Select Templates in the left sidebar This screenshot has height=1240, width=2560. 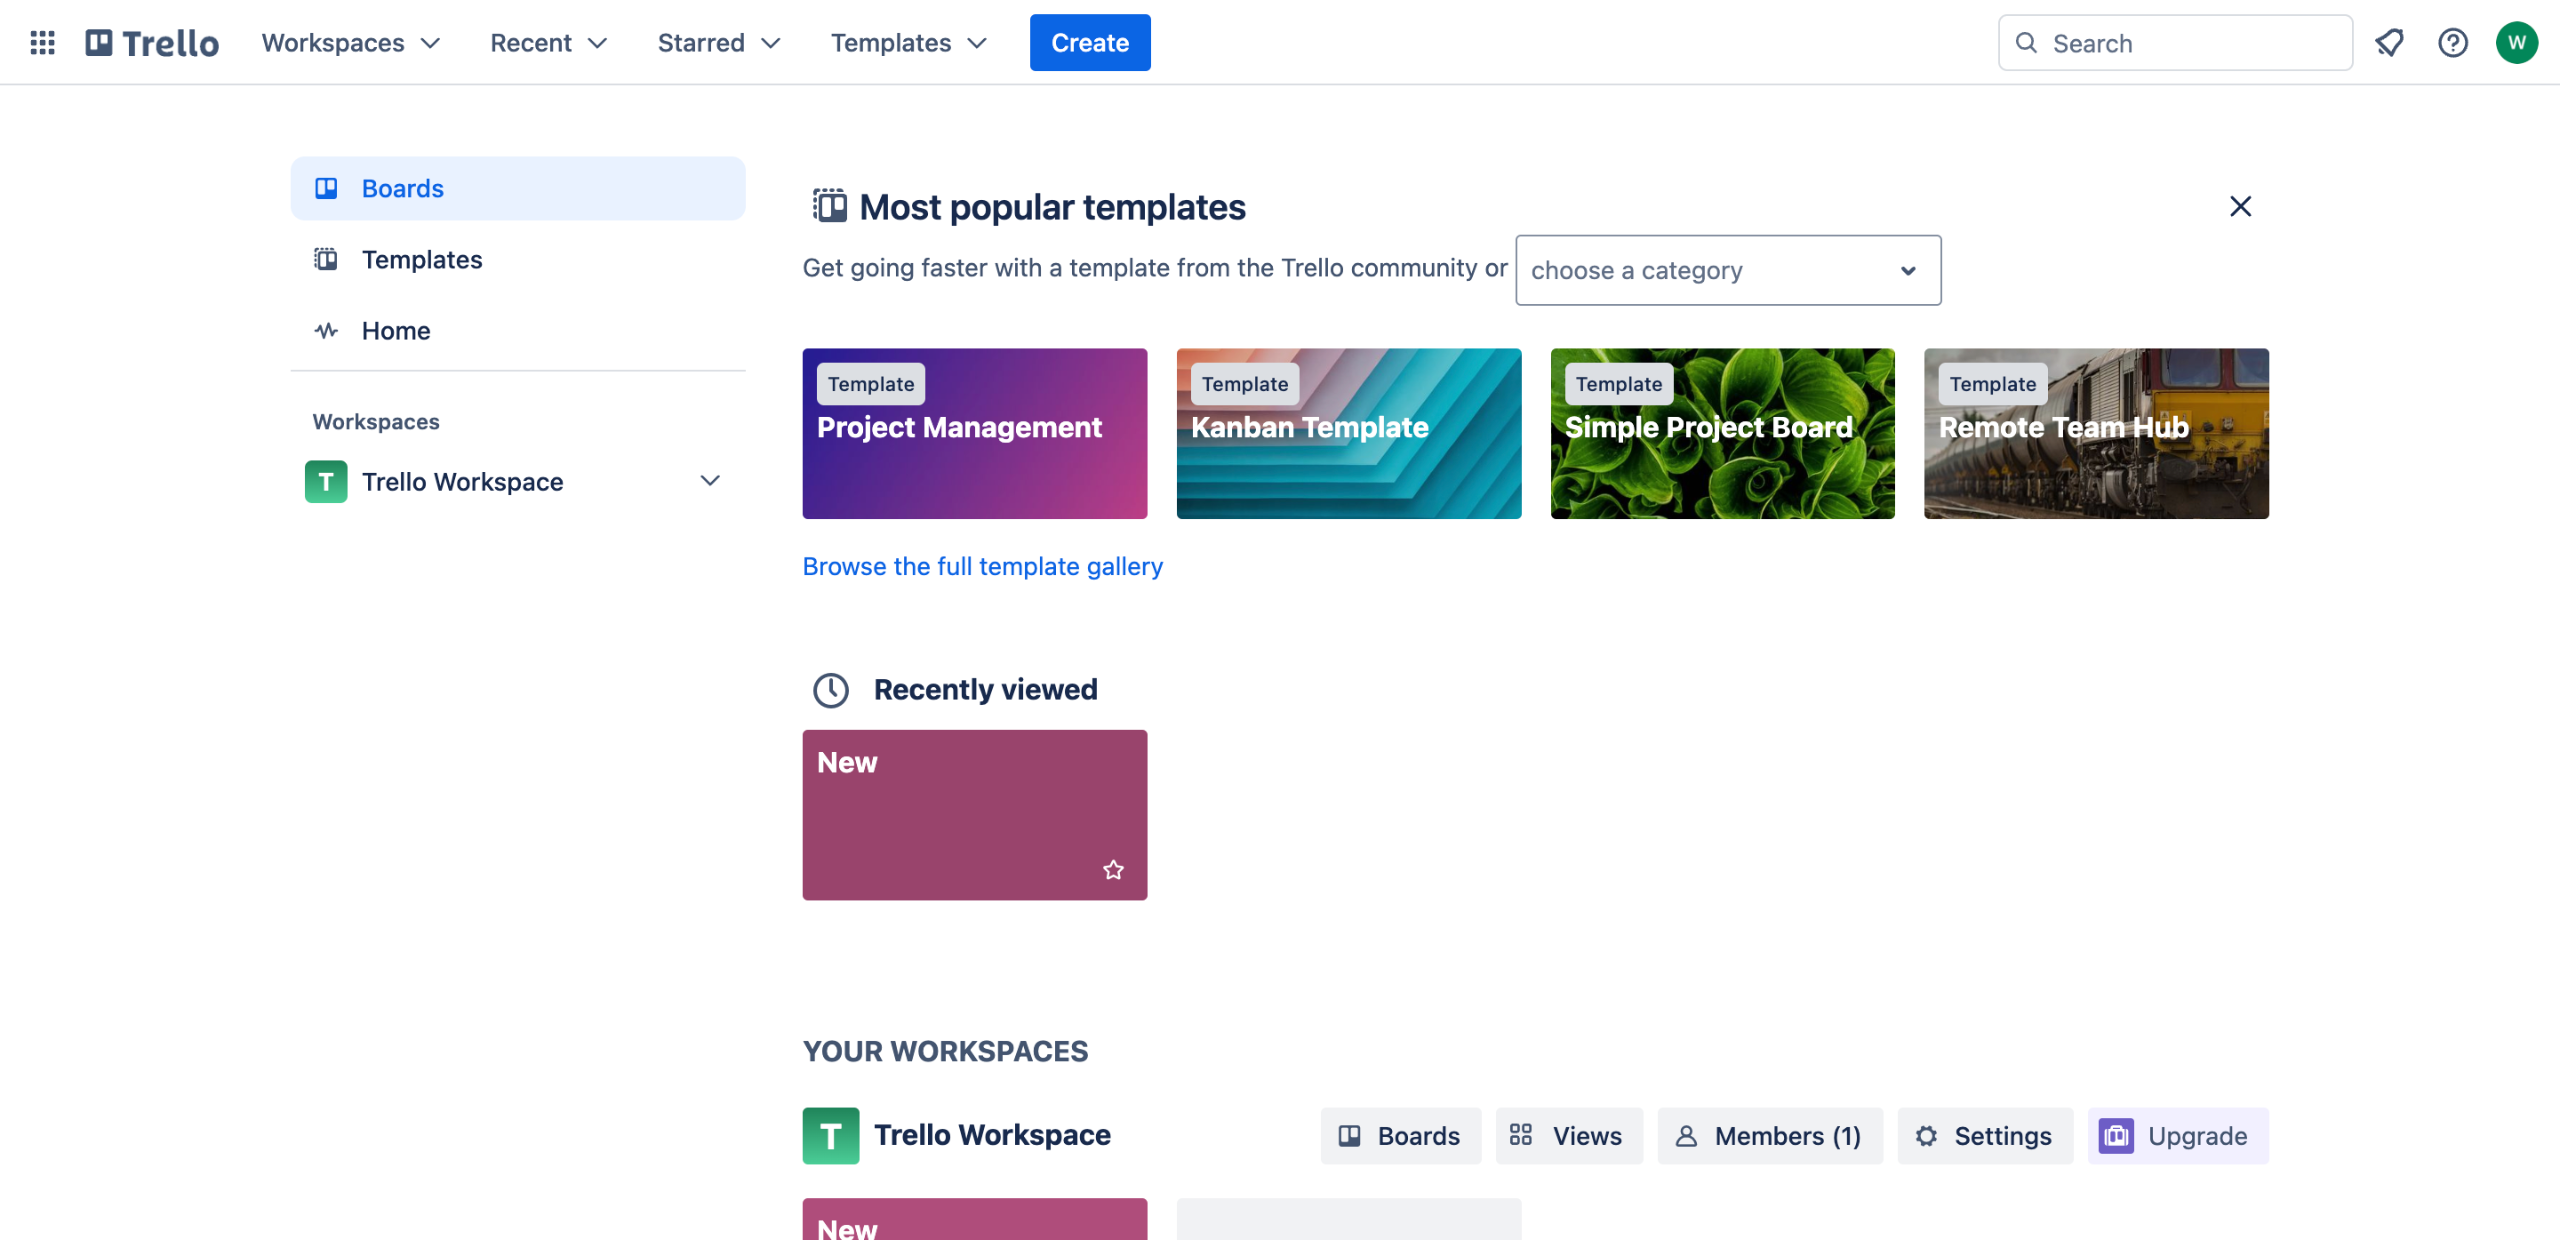[421, 260]
